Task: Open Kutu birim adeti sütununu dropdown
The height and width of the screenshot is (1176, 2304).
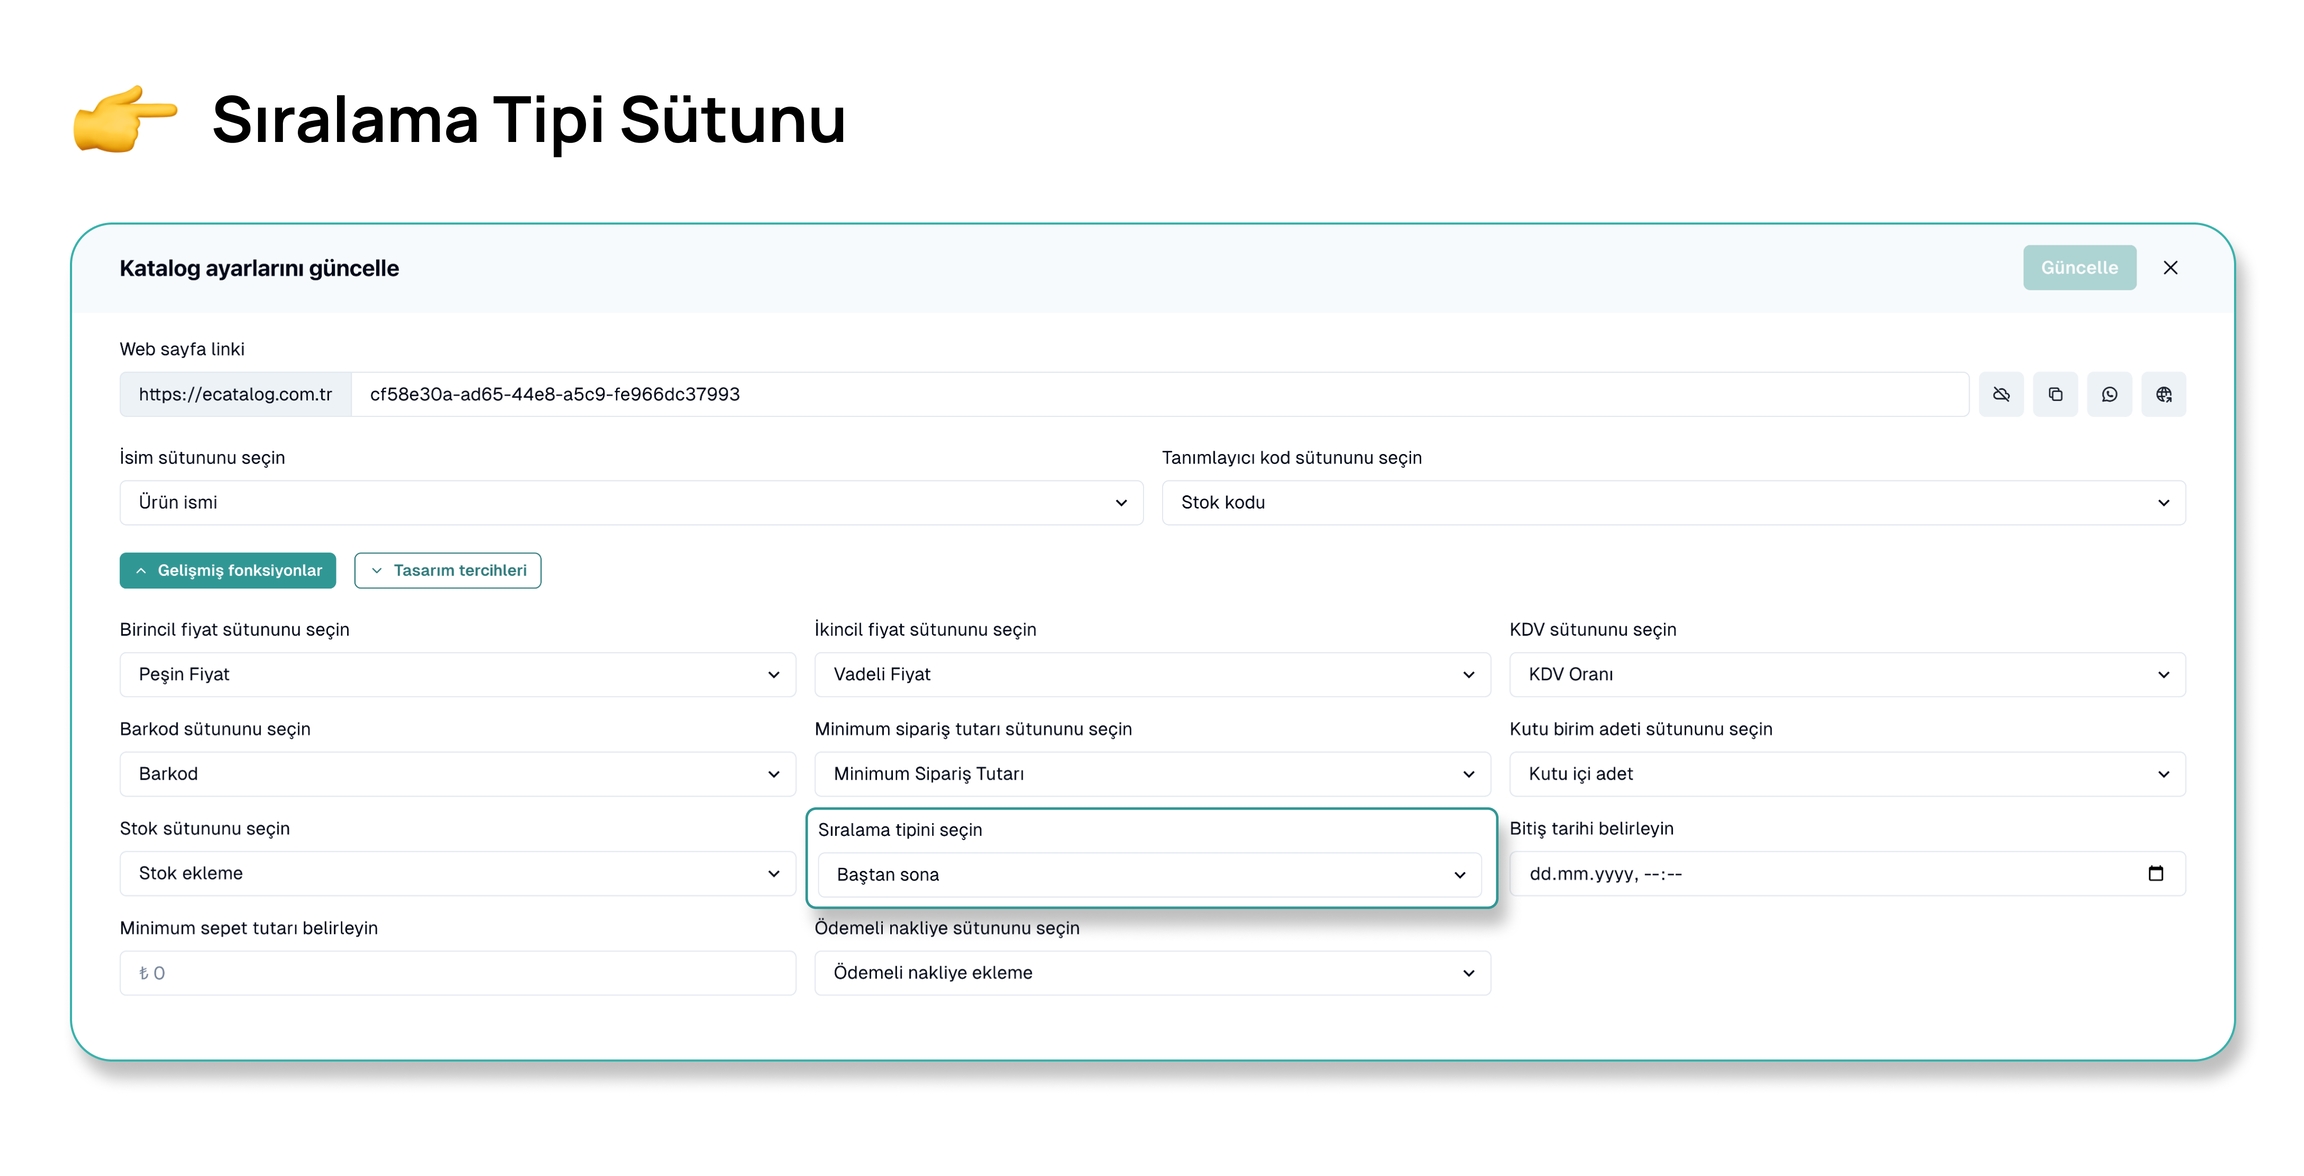Action: tap(1846, 774)
